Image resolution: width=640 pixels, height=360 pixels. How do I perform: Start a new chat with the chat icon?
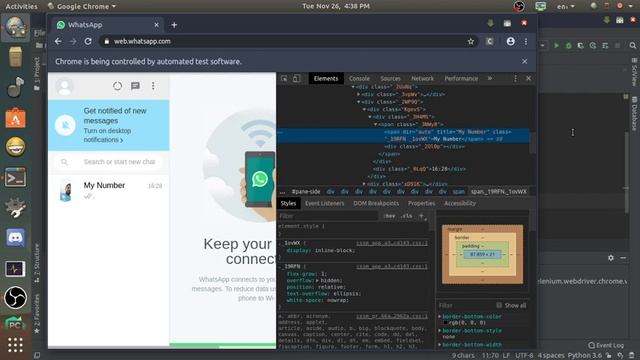(135, 86)
